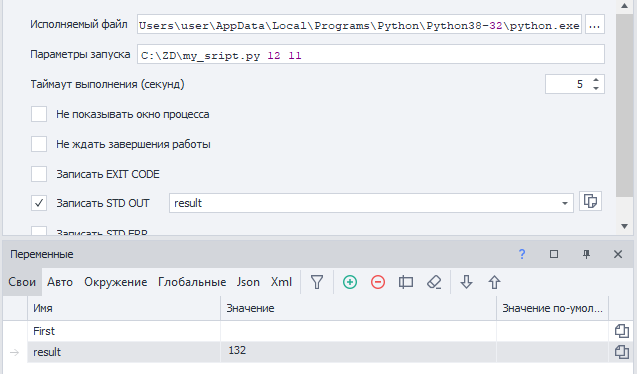Move variable up with up arrow icon
Viewport: 637px width, 374px height.
click(x=494, y=282)
